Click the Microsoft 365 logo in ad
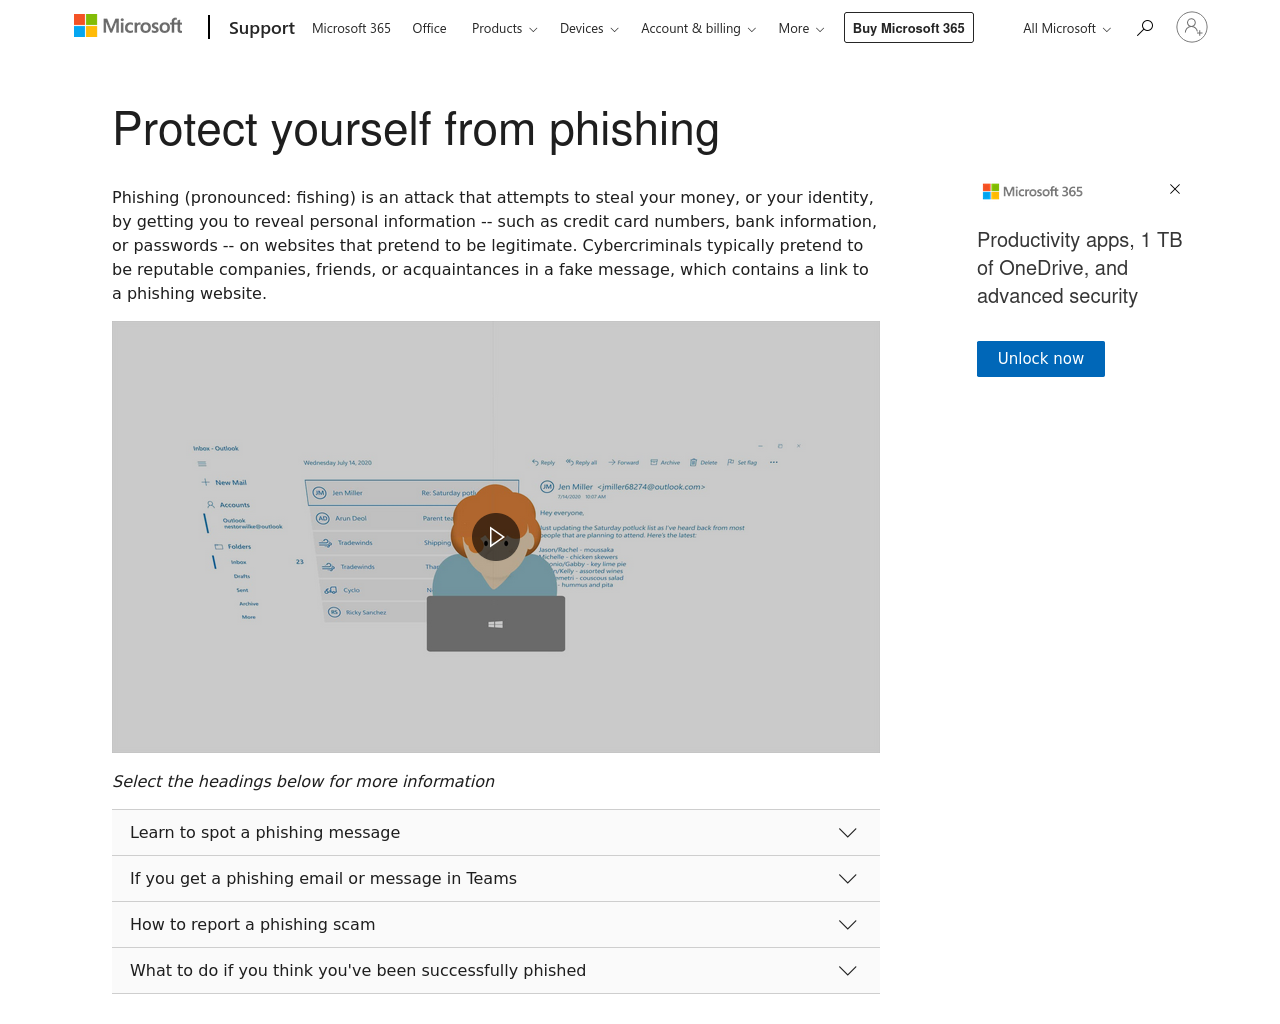This screenshot has width=1280, height=1024. [x=1033, y=191]
